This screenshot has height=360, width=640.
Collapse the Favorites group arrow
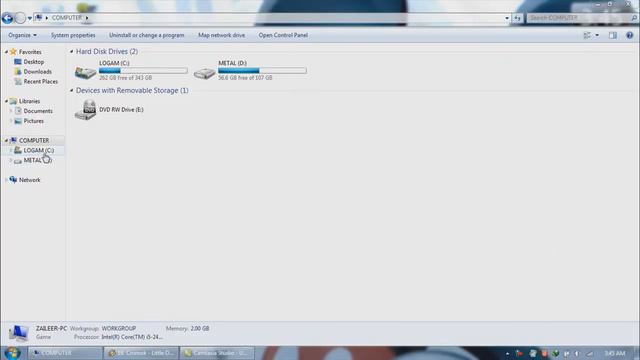coord(6,52)
